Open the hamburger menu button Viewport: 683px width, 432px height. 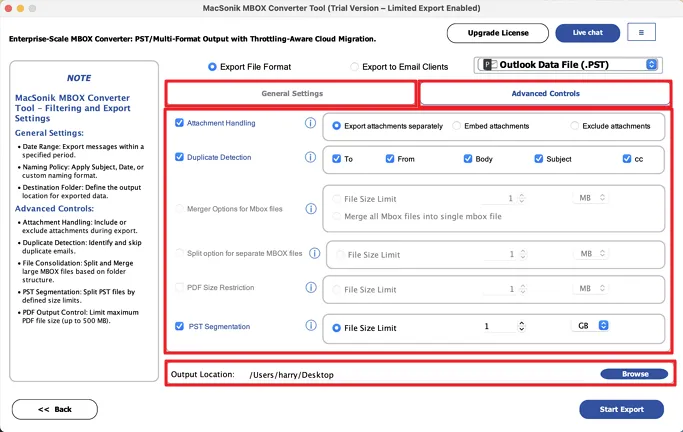tap(641, 32)
